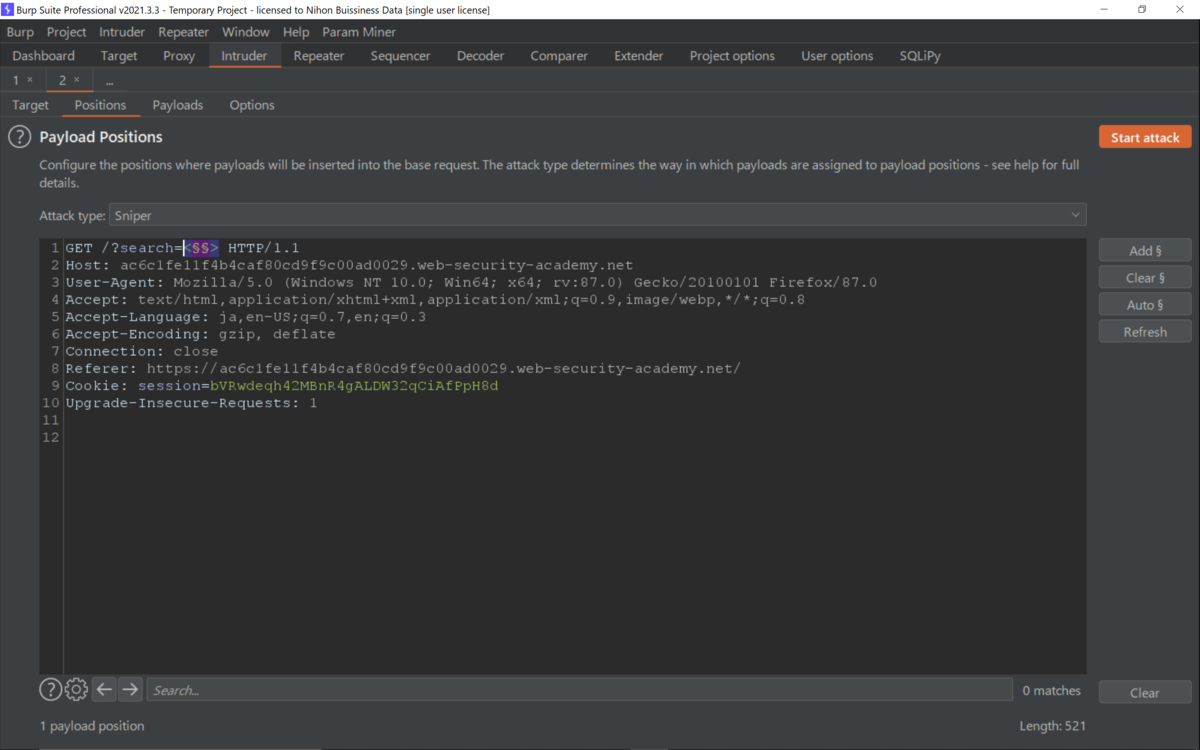Open the Repeater menu
The height and width of the screenshot is (750, 1200).
tap(184, 32)
